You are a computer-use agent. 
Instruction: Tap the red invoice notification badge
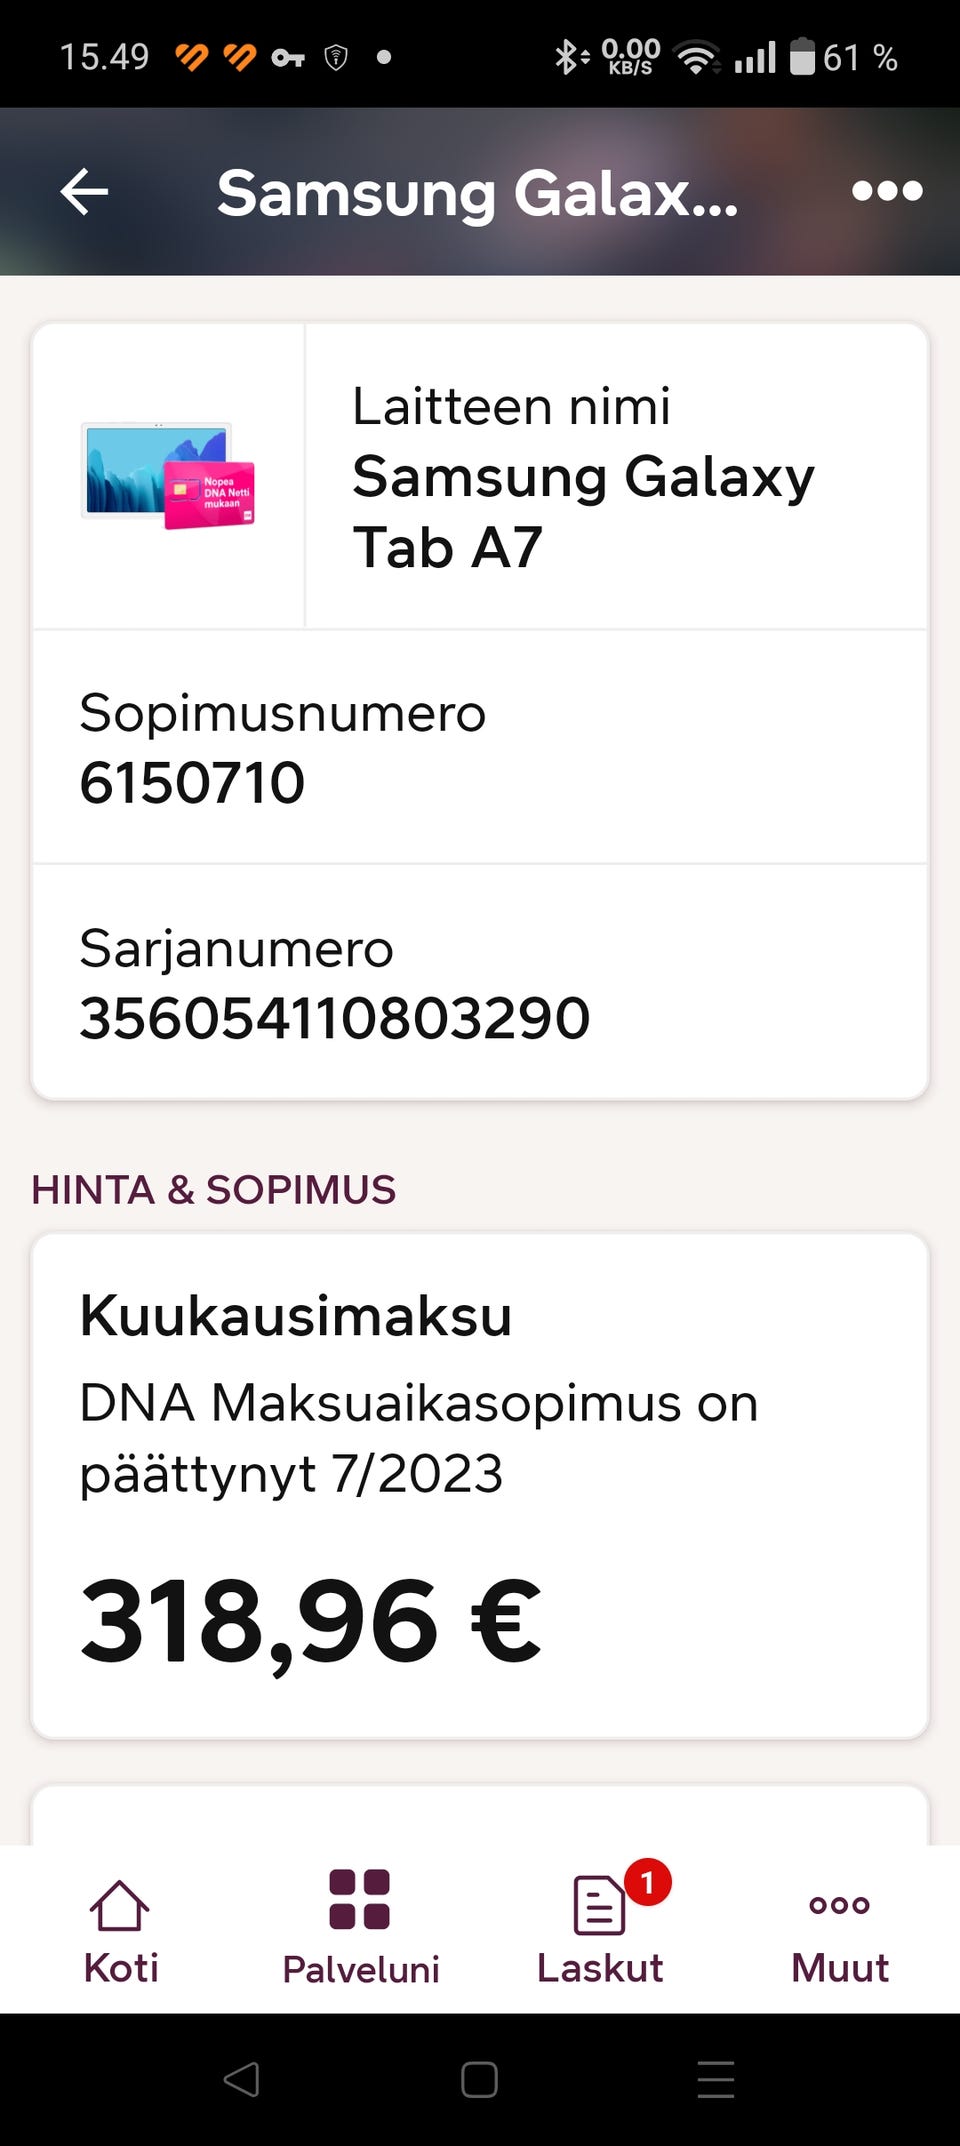click(647, 1883)
